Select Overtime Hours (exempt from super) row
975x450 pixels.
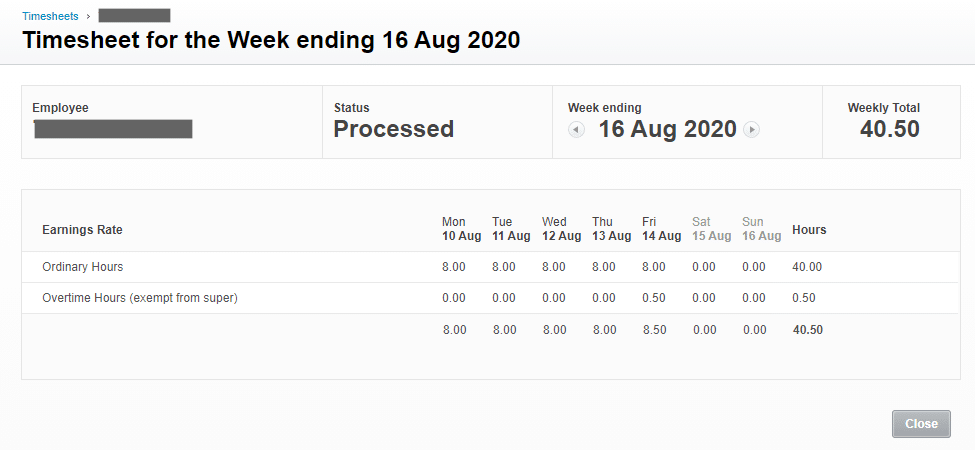click(x=139, y=298)
